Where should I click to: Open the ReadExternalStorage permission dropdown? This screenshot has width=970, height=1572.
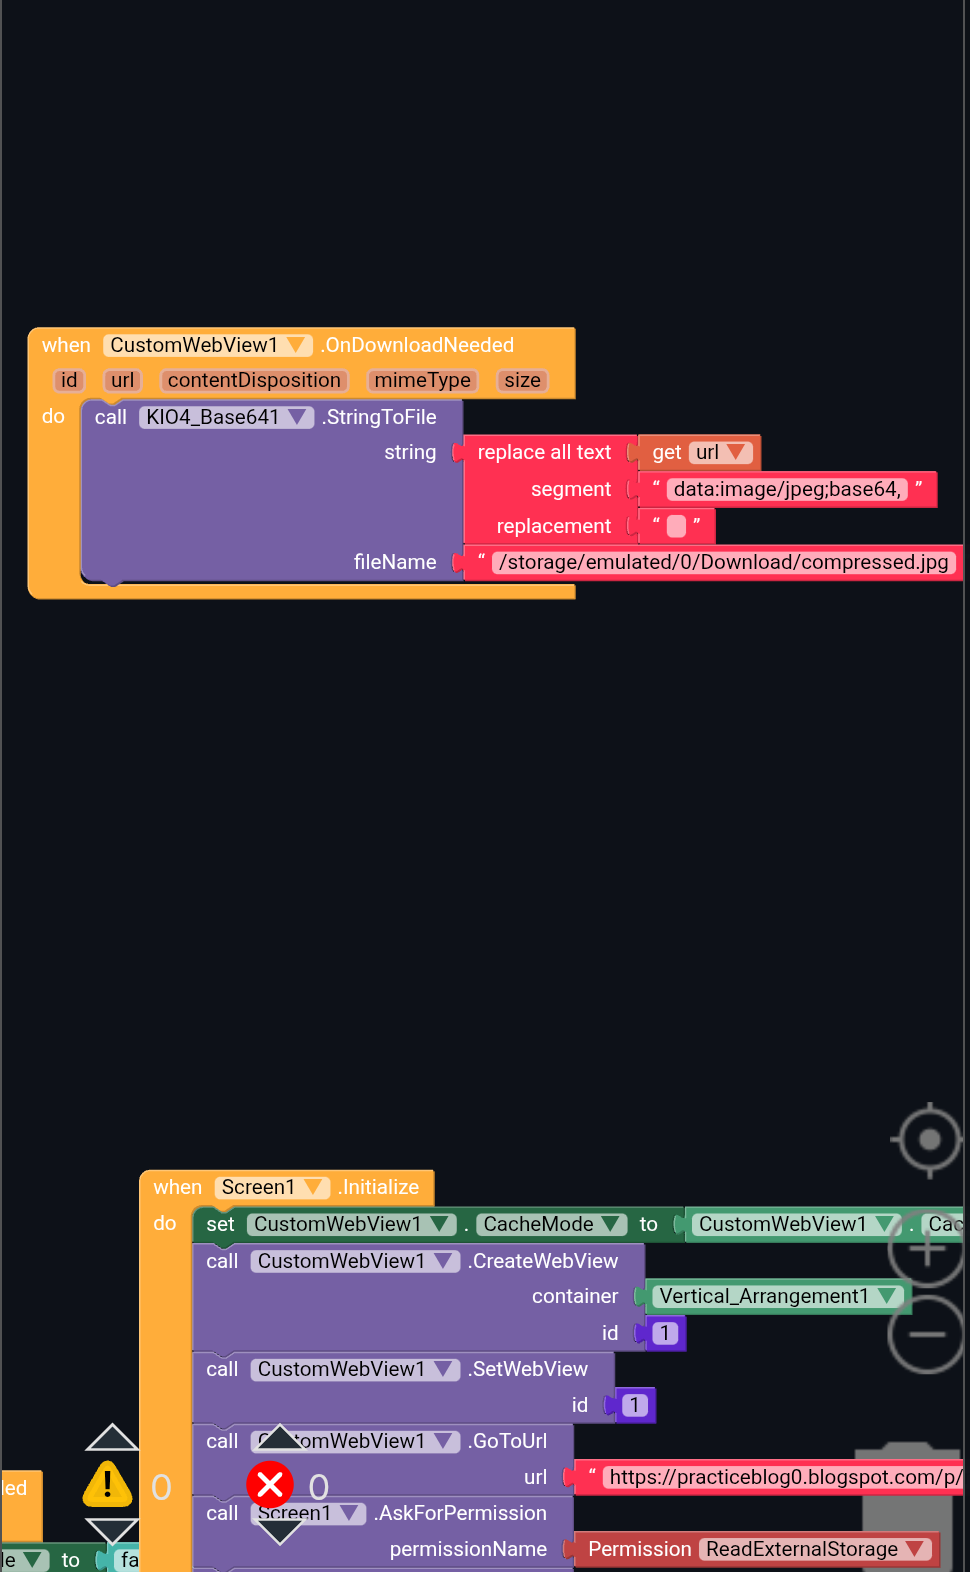914,1549
